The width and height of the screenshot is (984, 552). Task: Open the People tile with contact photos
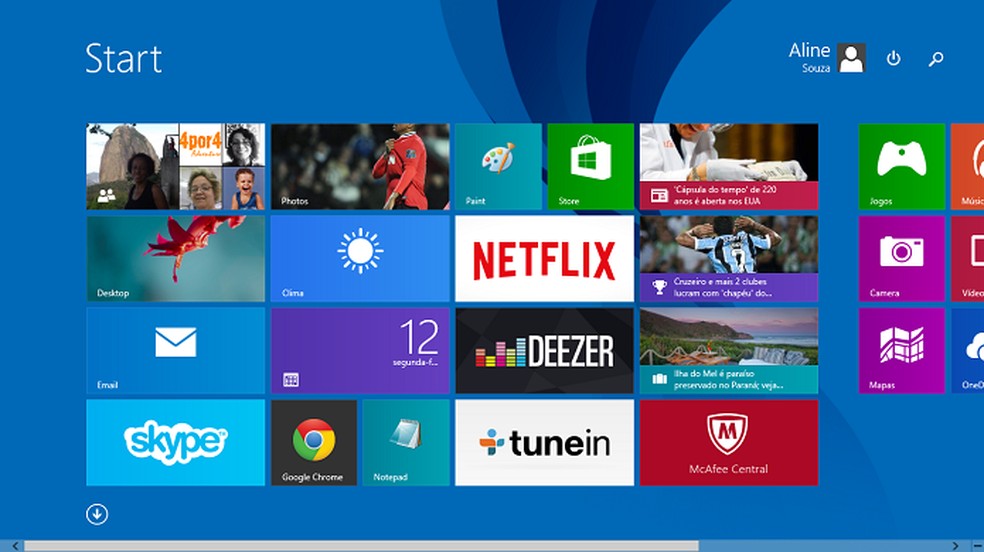[176, 166]
